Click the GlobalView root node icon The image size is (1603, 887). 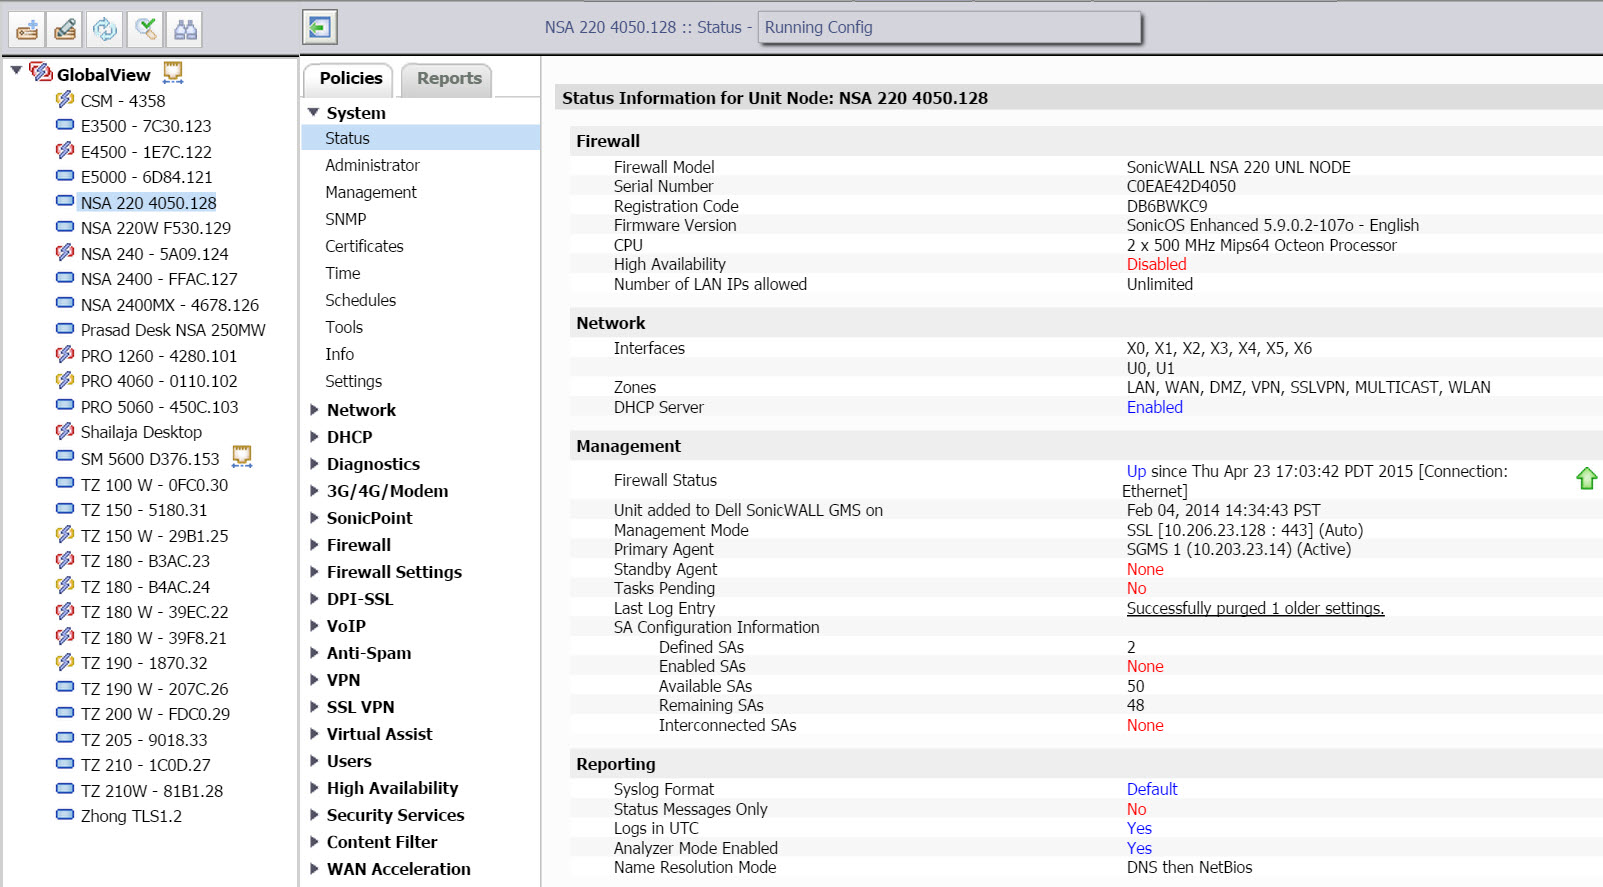(x=41, y=72)
